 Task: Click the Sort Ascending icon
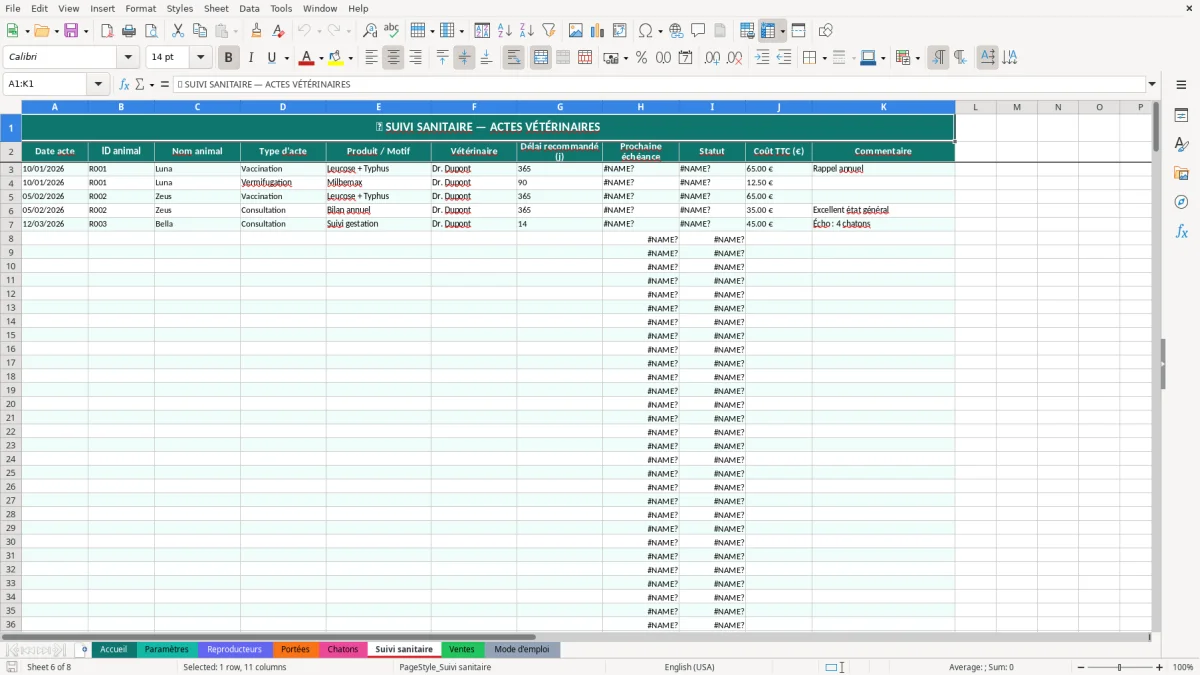click(505, 31)
